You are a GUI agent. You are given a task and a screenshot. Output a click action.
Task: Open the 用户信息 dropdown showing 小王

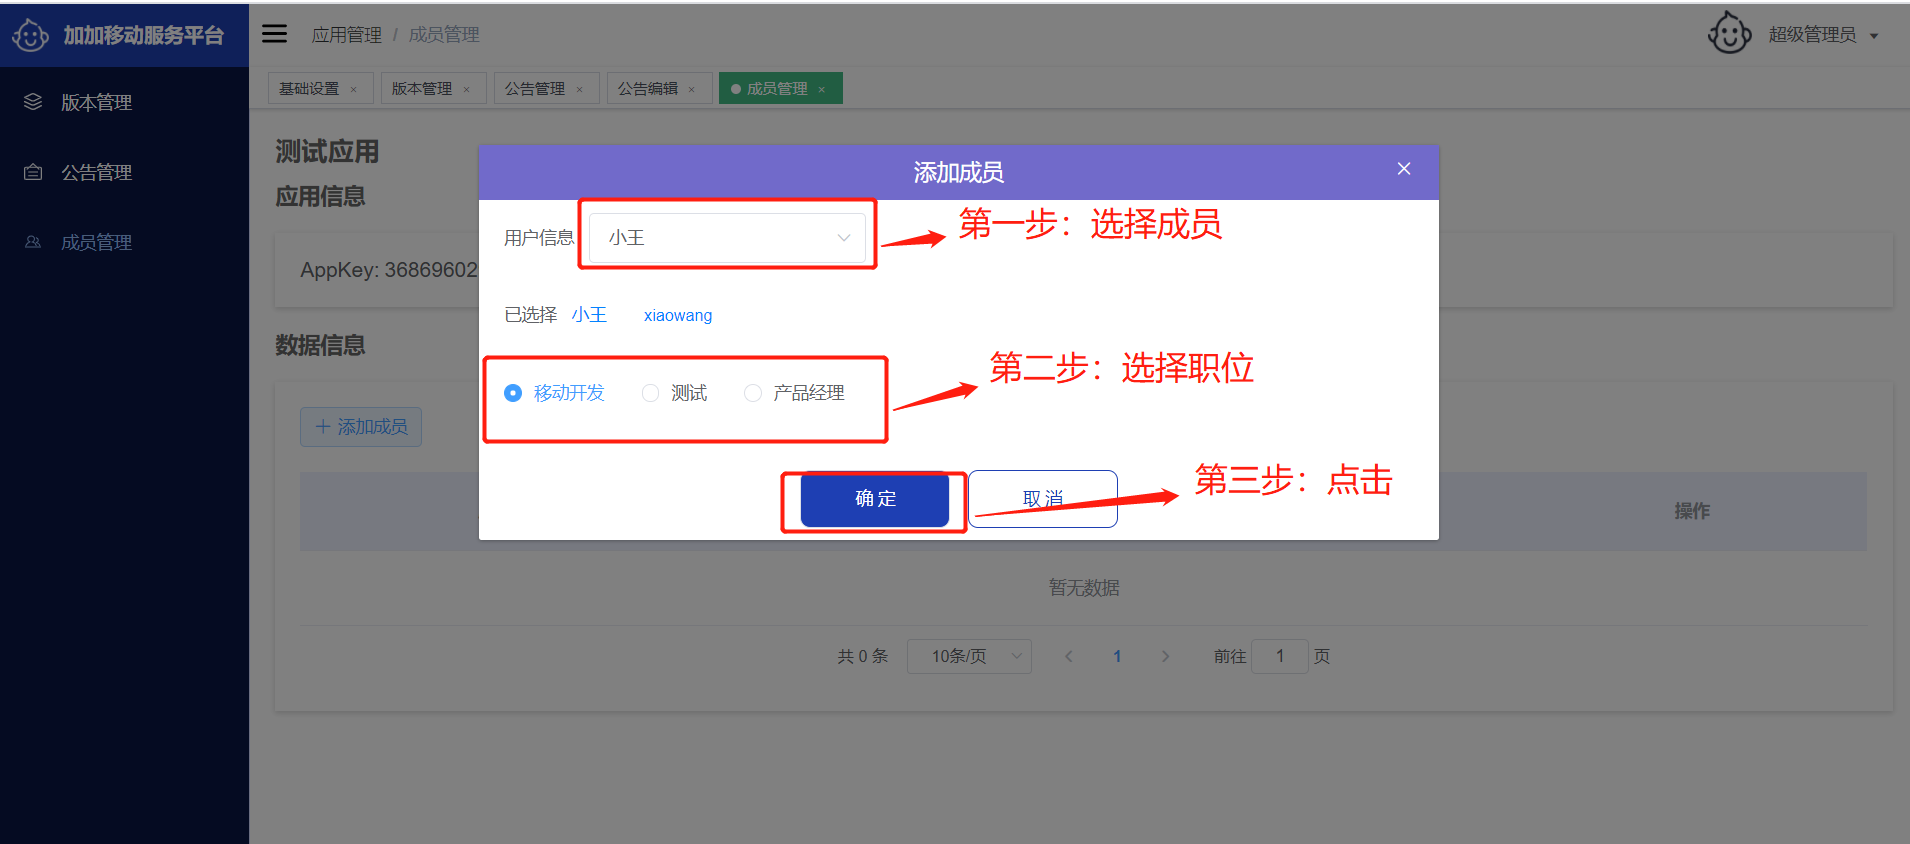pyautogui.click(x=727, y=238)
